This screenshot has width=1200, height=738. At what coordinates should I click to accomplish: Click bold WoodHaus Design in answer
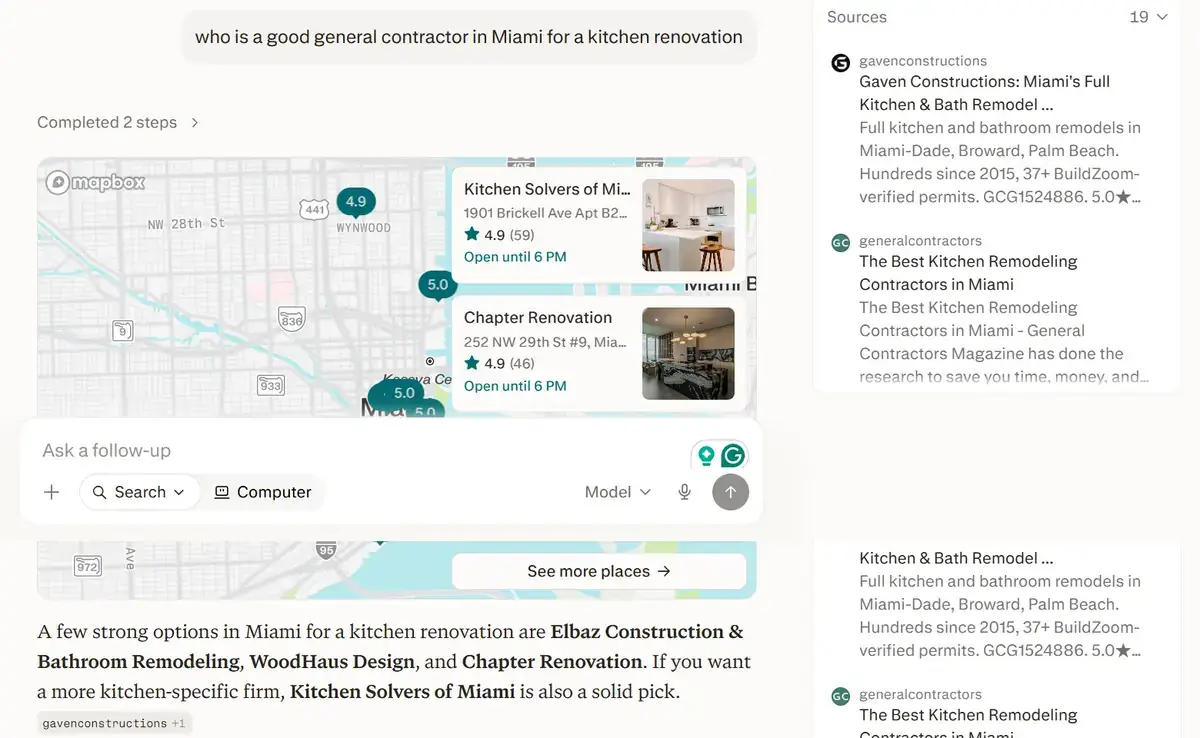pos(332,662)
